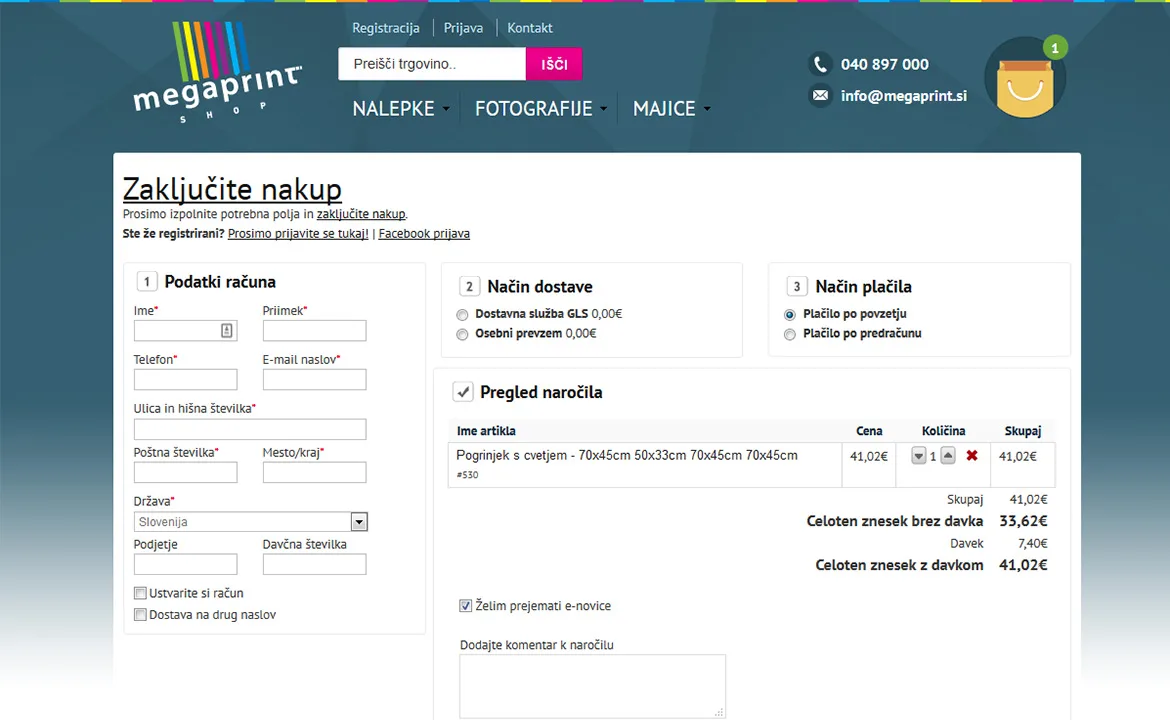Decrease quantity with the down arrow

pyautogui.click(x=919, y=455)
